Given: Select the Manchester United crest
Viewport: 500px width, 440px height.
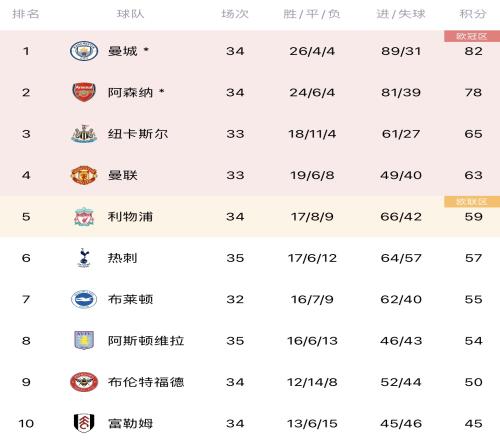Looking at the screenshot, I should 84,175.
